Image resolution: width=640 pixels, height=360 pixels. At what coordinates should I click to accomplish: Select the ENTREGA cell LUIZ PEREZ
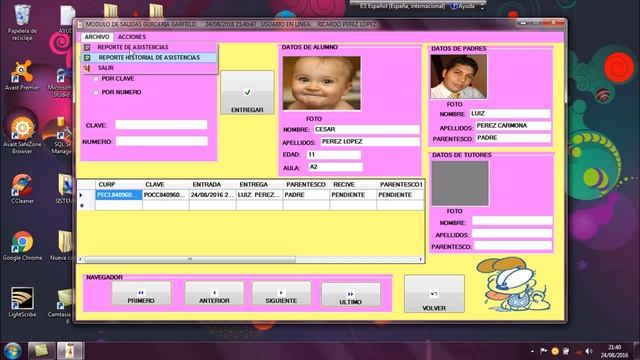tap(260, 195)
